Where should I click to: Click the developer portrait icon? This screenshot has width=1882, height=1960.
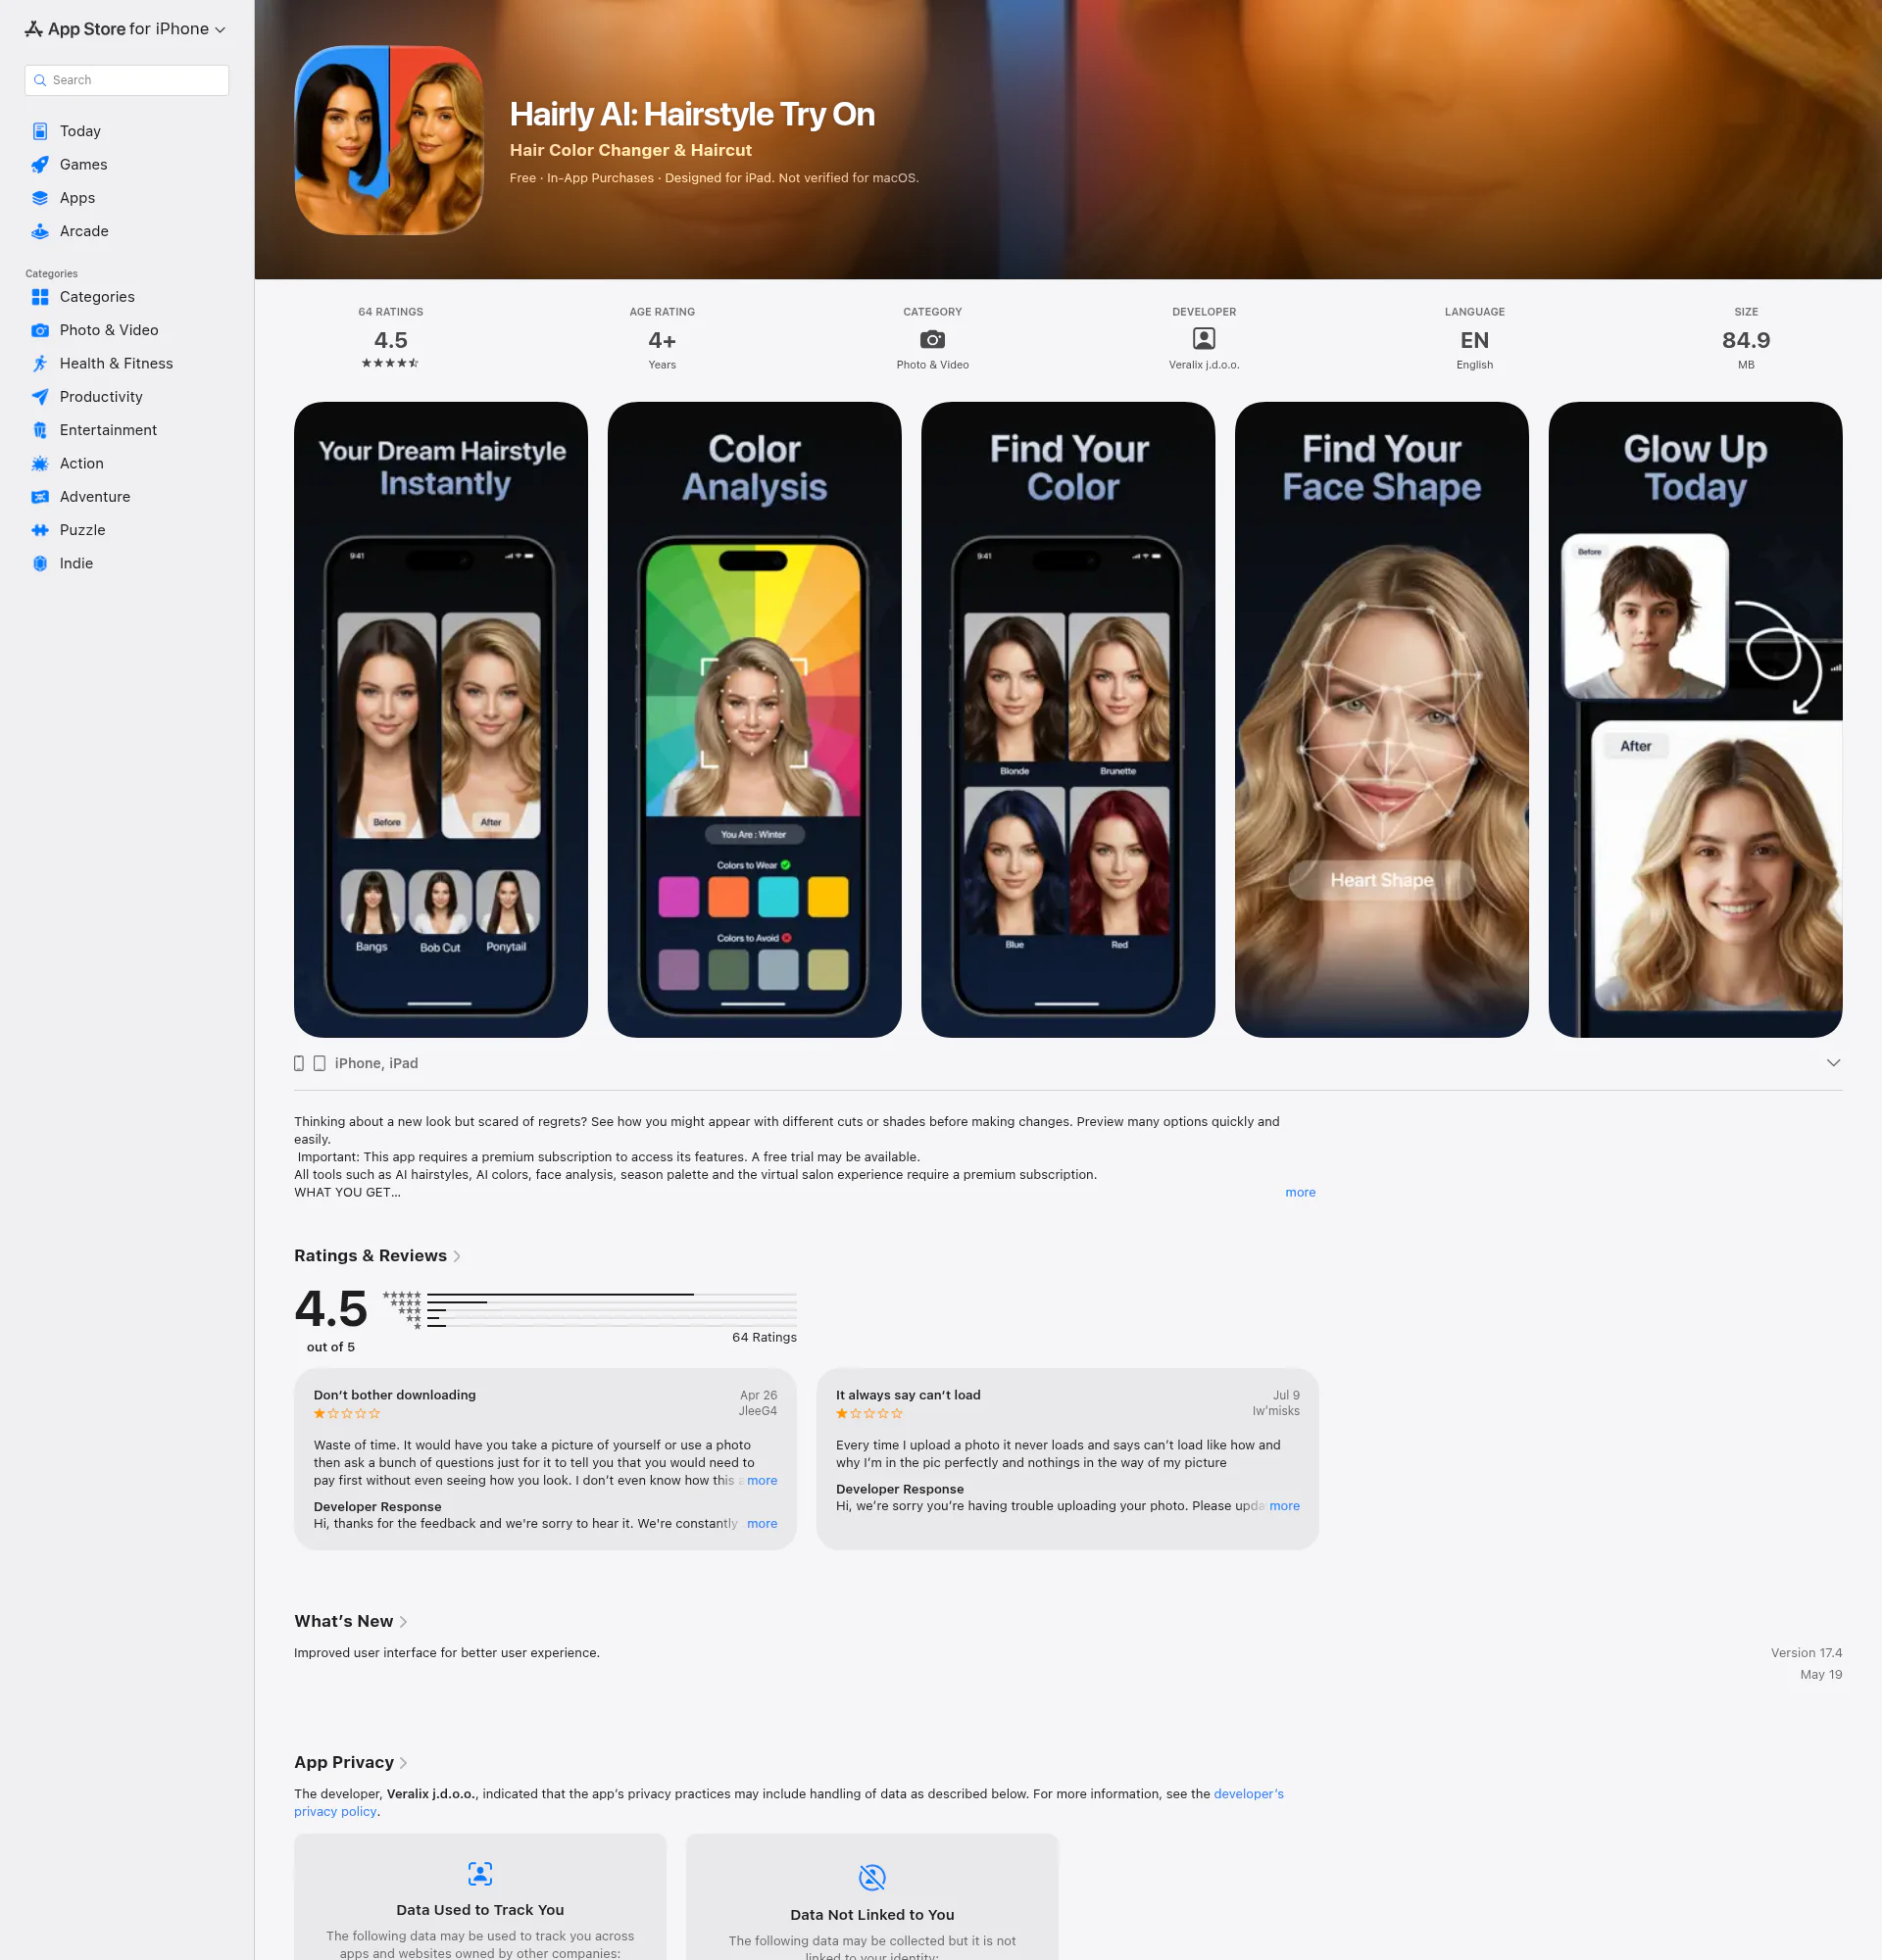point(1204,339)
